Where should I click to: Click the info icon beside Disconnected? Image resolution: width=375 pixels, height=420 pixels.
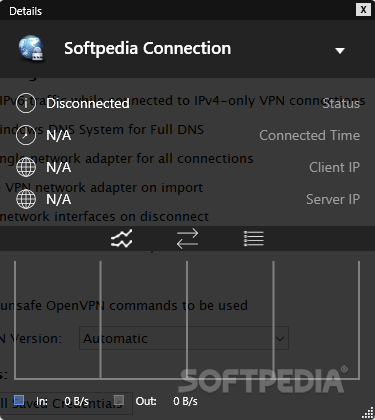[26, 103]
